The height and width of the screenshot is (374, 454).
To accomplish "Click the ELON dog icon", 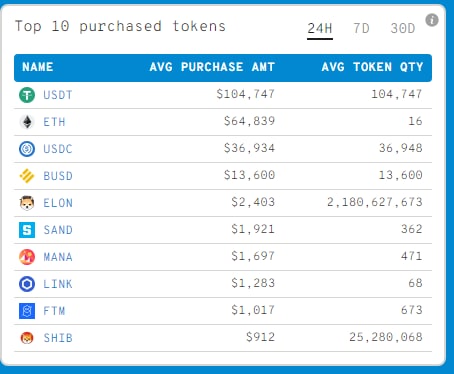I will [27, 203].
